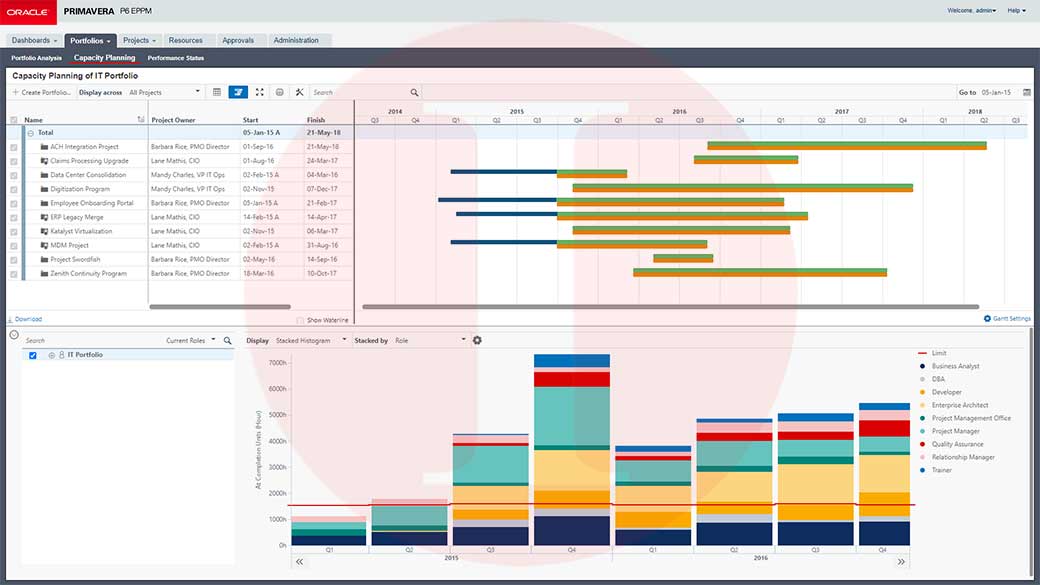1040x585 pixels.
Task: Click the Project Owner column header
Action: pos(173,120)
